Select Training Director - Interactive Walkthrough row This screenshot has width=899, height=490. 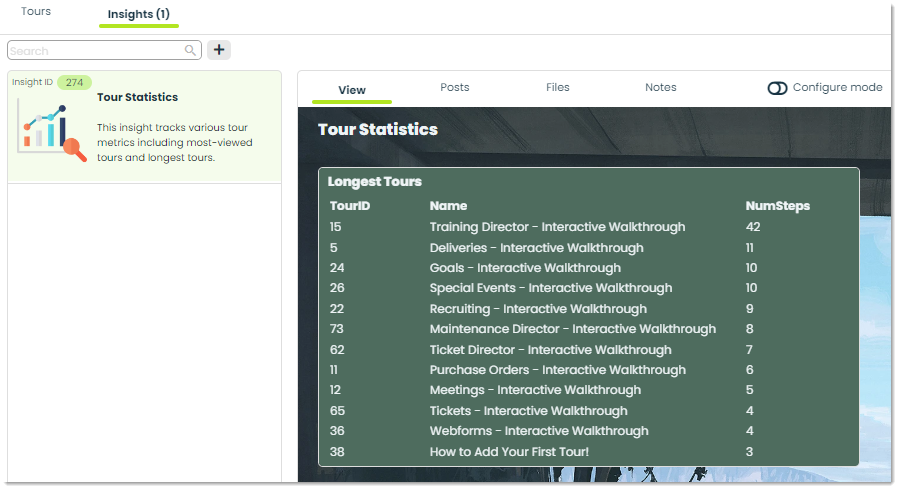(588, 227)
